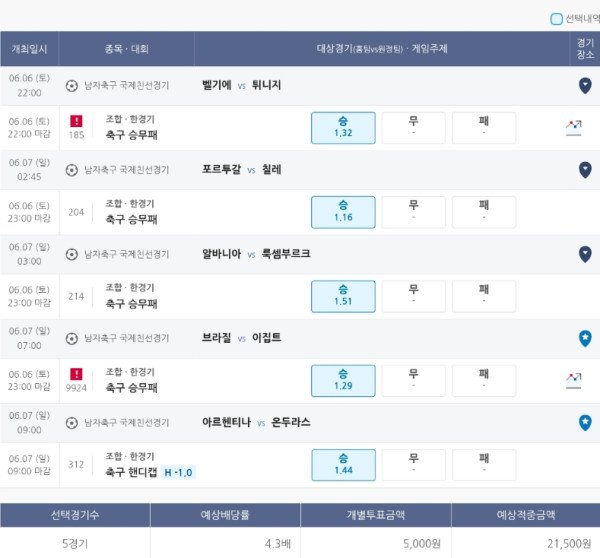This screenshot has height=558, width=600.
Task: Click the 포르투갈 vs 칠레 match title
Action: pos(241,170)
